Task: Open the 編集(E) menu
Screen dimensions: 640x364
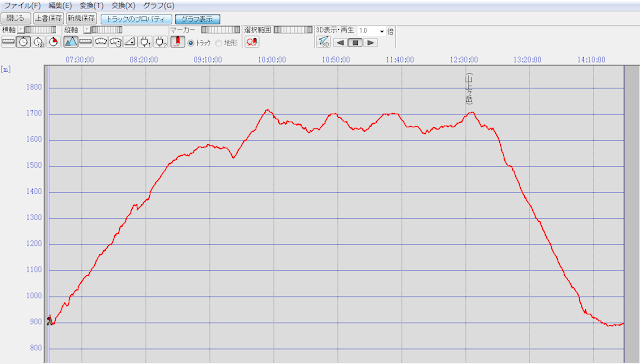Action: 60,6
